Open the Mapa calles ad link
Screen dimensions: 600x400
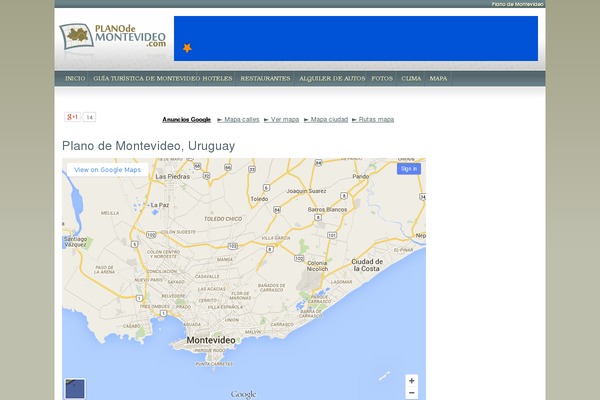[x=238, y=119]
